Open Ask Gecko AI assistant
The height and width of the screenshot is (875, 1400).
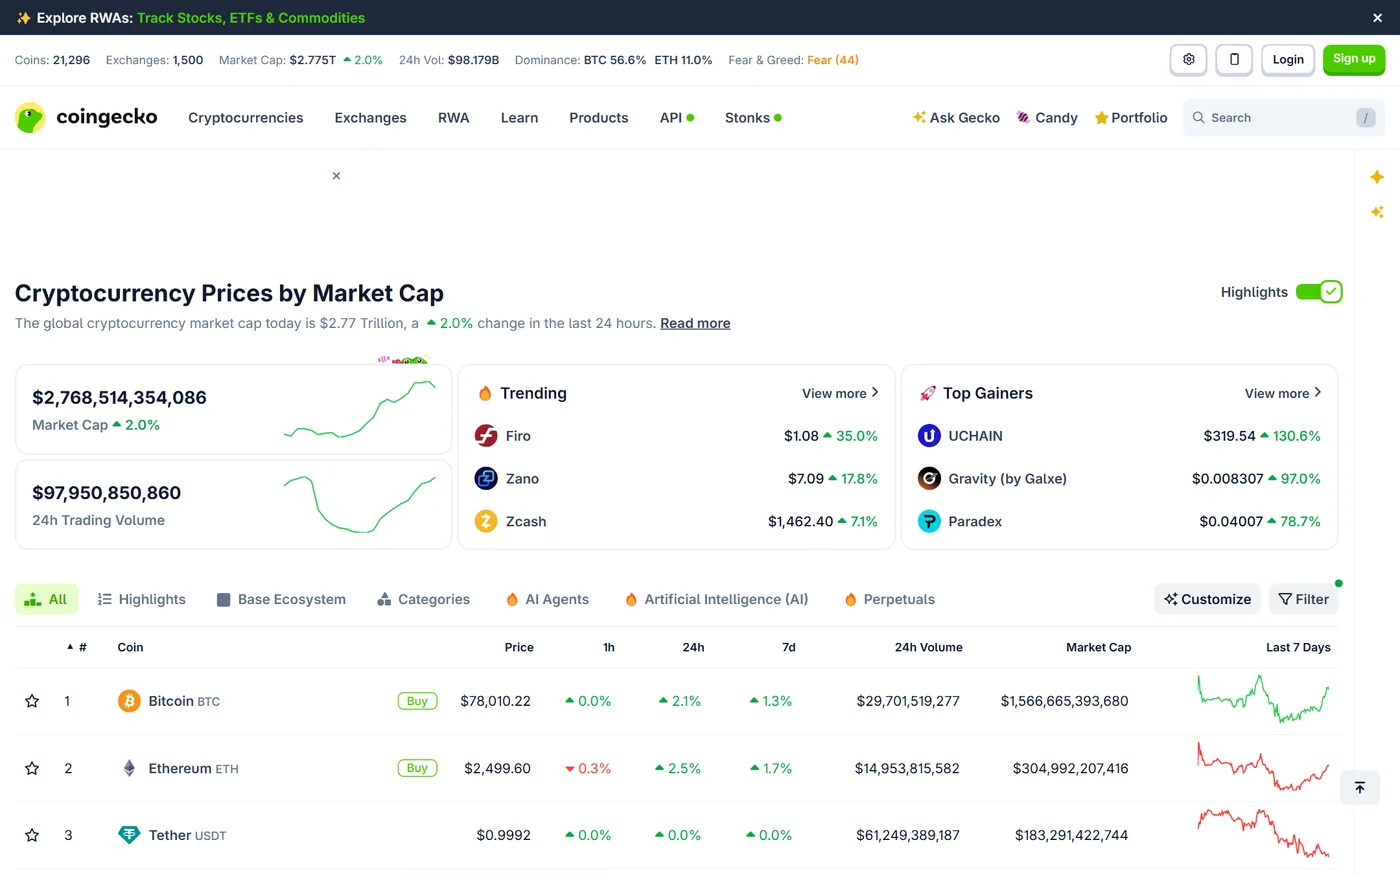pyautogui.click(x=956, y=117)
